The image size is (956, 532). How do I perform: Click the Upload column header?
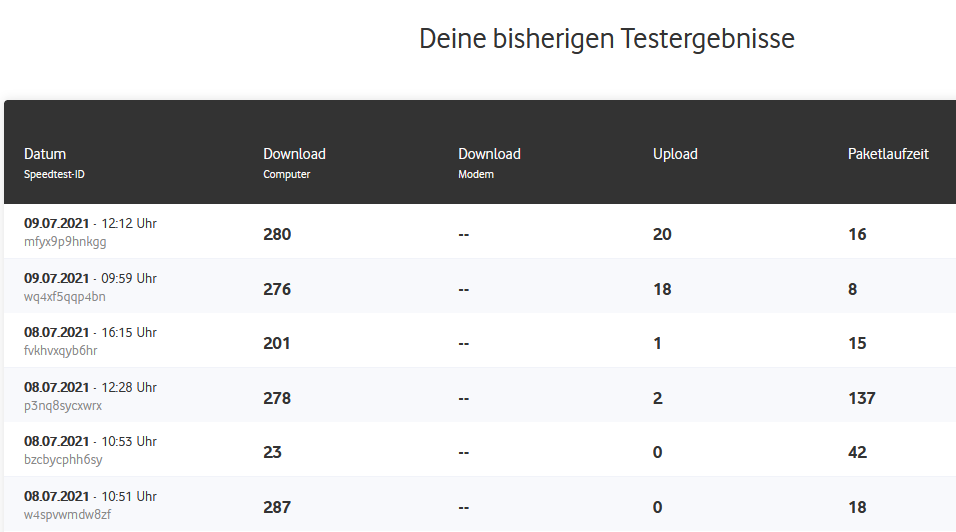point(675,154)
